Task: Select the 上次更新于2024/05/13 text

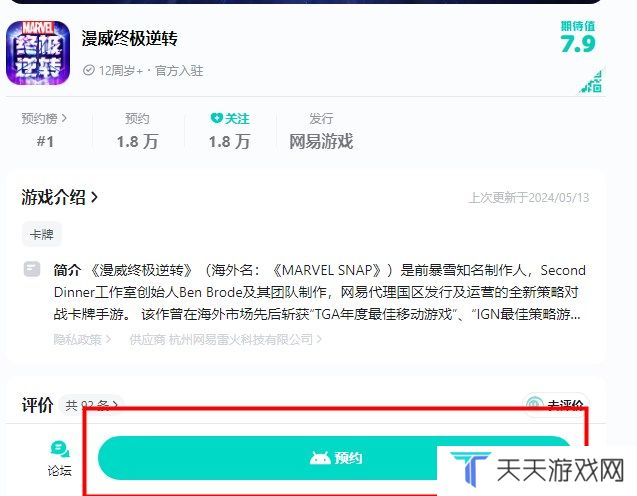Action: click(x=529, y=198)
